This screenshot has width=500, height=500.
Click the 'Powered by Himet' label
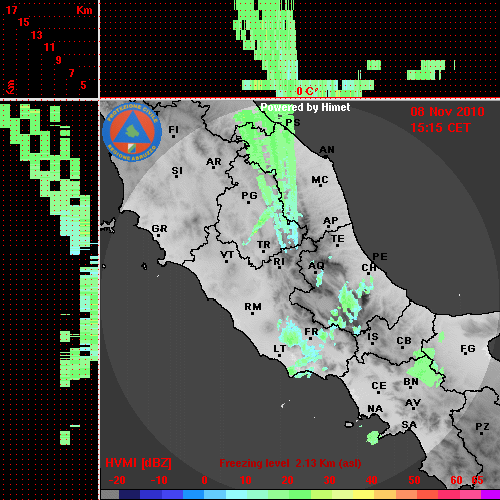click(x=305, y=107)
